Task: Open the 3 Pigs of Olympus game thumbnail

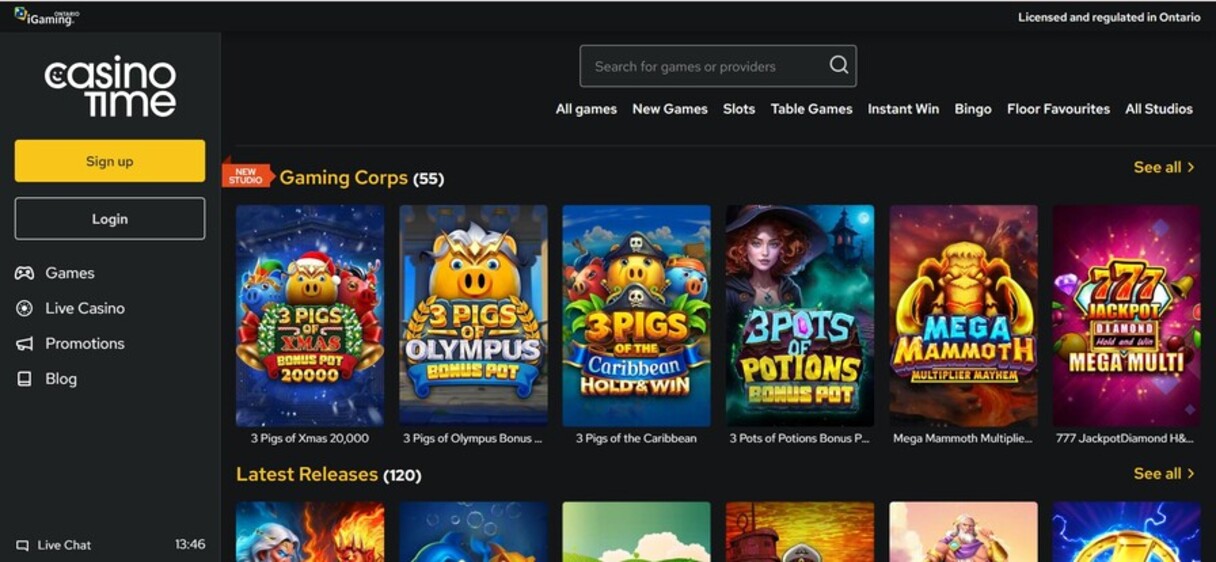Action: [x=473, y=315]
